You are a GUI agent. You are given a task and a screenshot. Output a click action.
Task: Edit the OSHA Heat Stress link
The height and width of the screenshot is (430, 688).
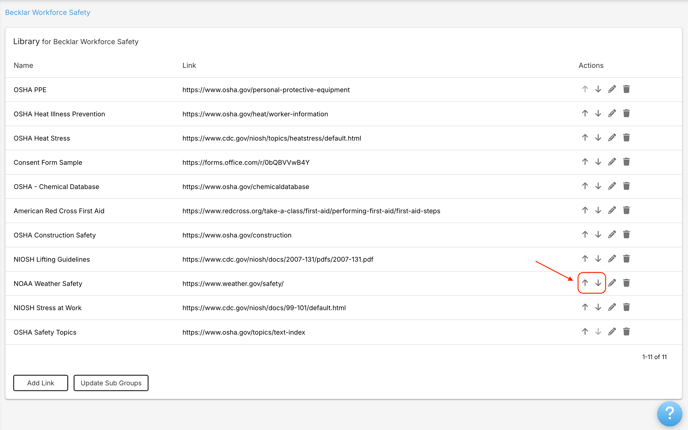click(x=612, y=137)
